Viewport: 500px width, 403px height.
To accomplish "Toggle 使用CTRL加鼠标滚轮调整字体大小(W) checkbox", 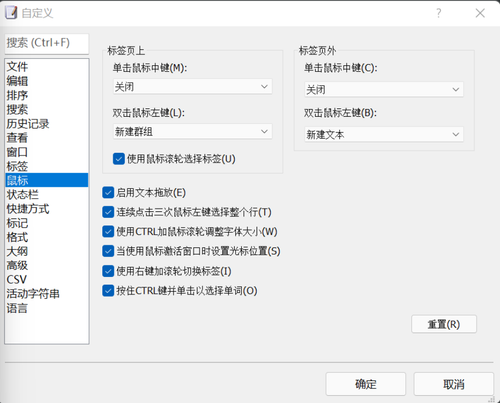I will pyautogui.click(x=108, y=232).
